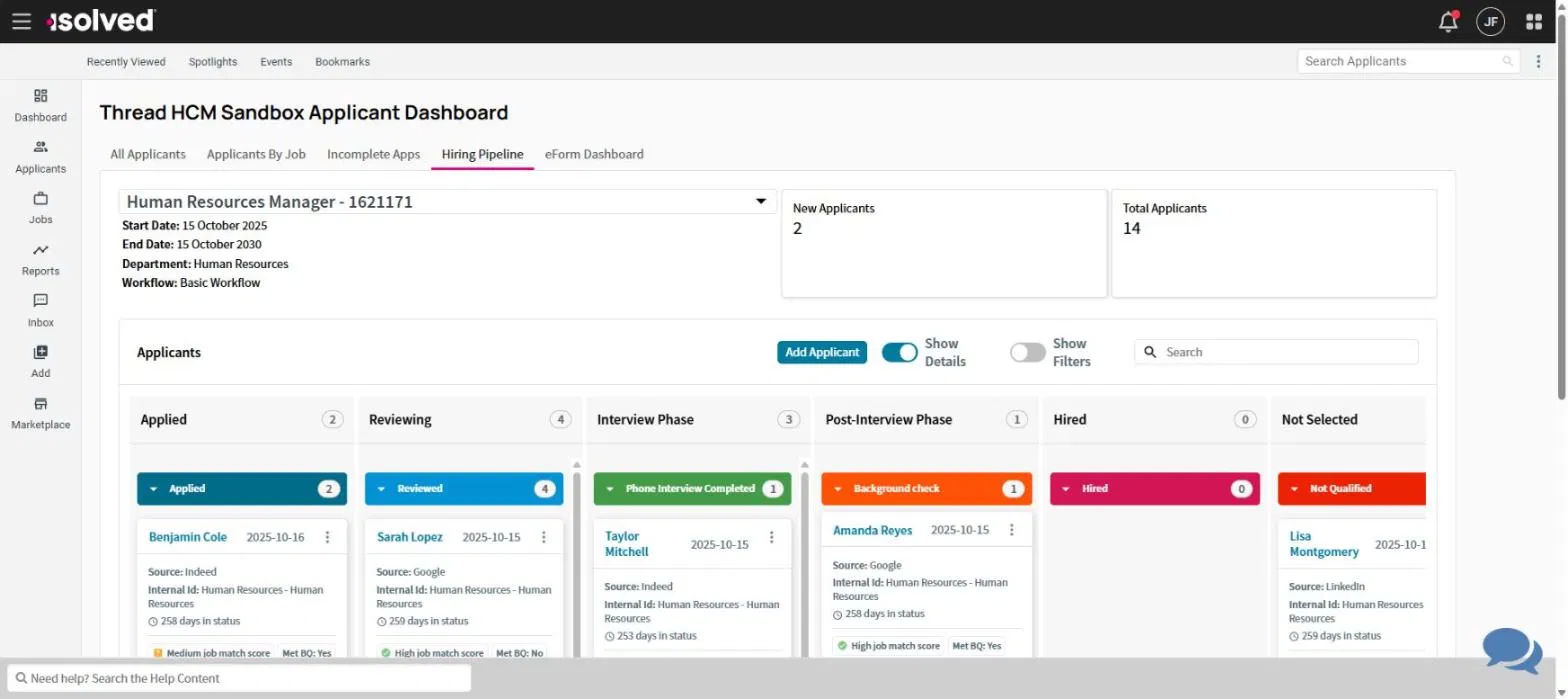1568x699 pixels.
Task: Open Benjamin Cole card options menu
Action: 327,537
